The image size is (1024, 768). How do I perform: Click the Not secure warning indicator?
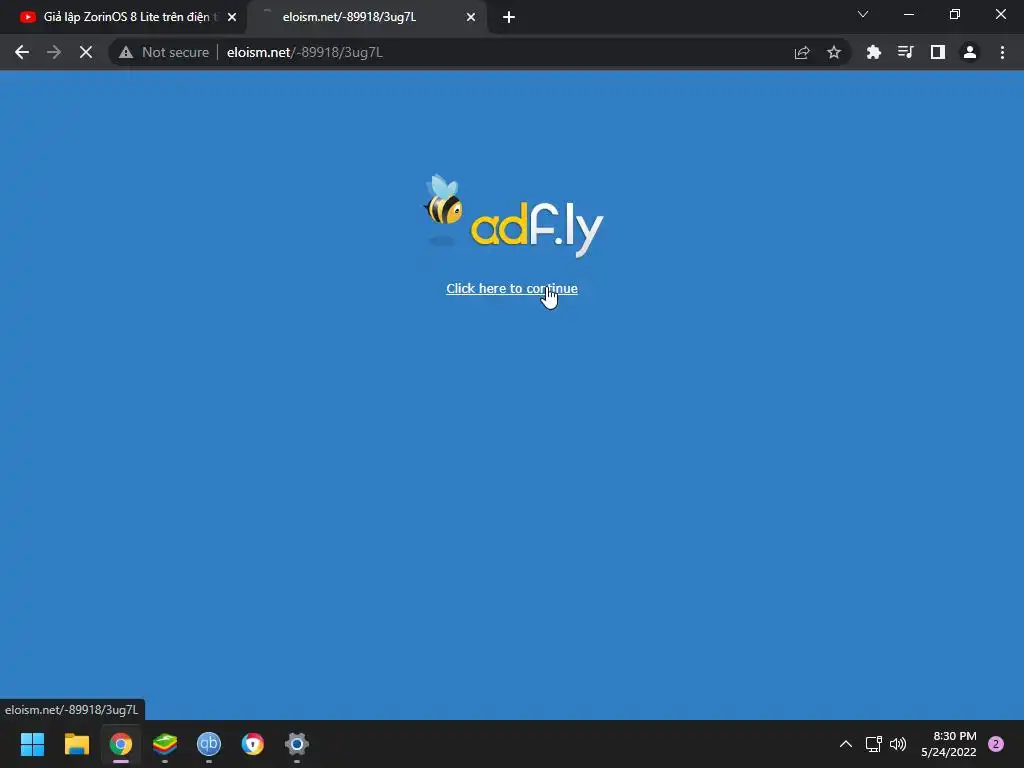coord(164,52)
